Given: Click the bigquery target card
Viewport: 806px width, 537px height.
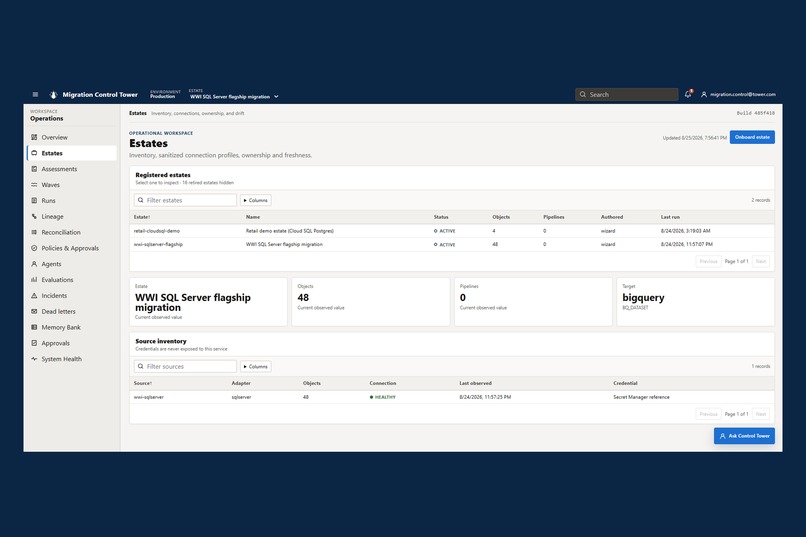Looking at the screenshot, I should [695, 302].
